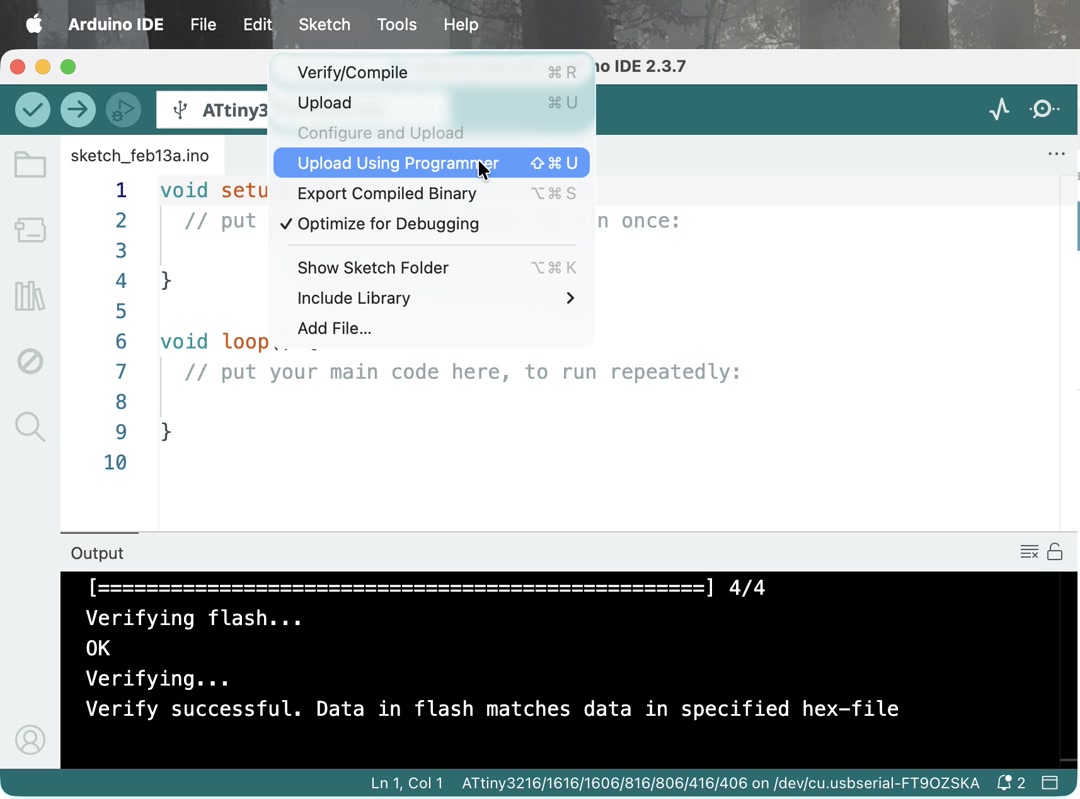Open the user account profile icon
1080x799 pixels.
[x=30, y=740]
